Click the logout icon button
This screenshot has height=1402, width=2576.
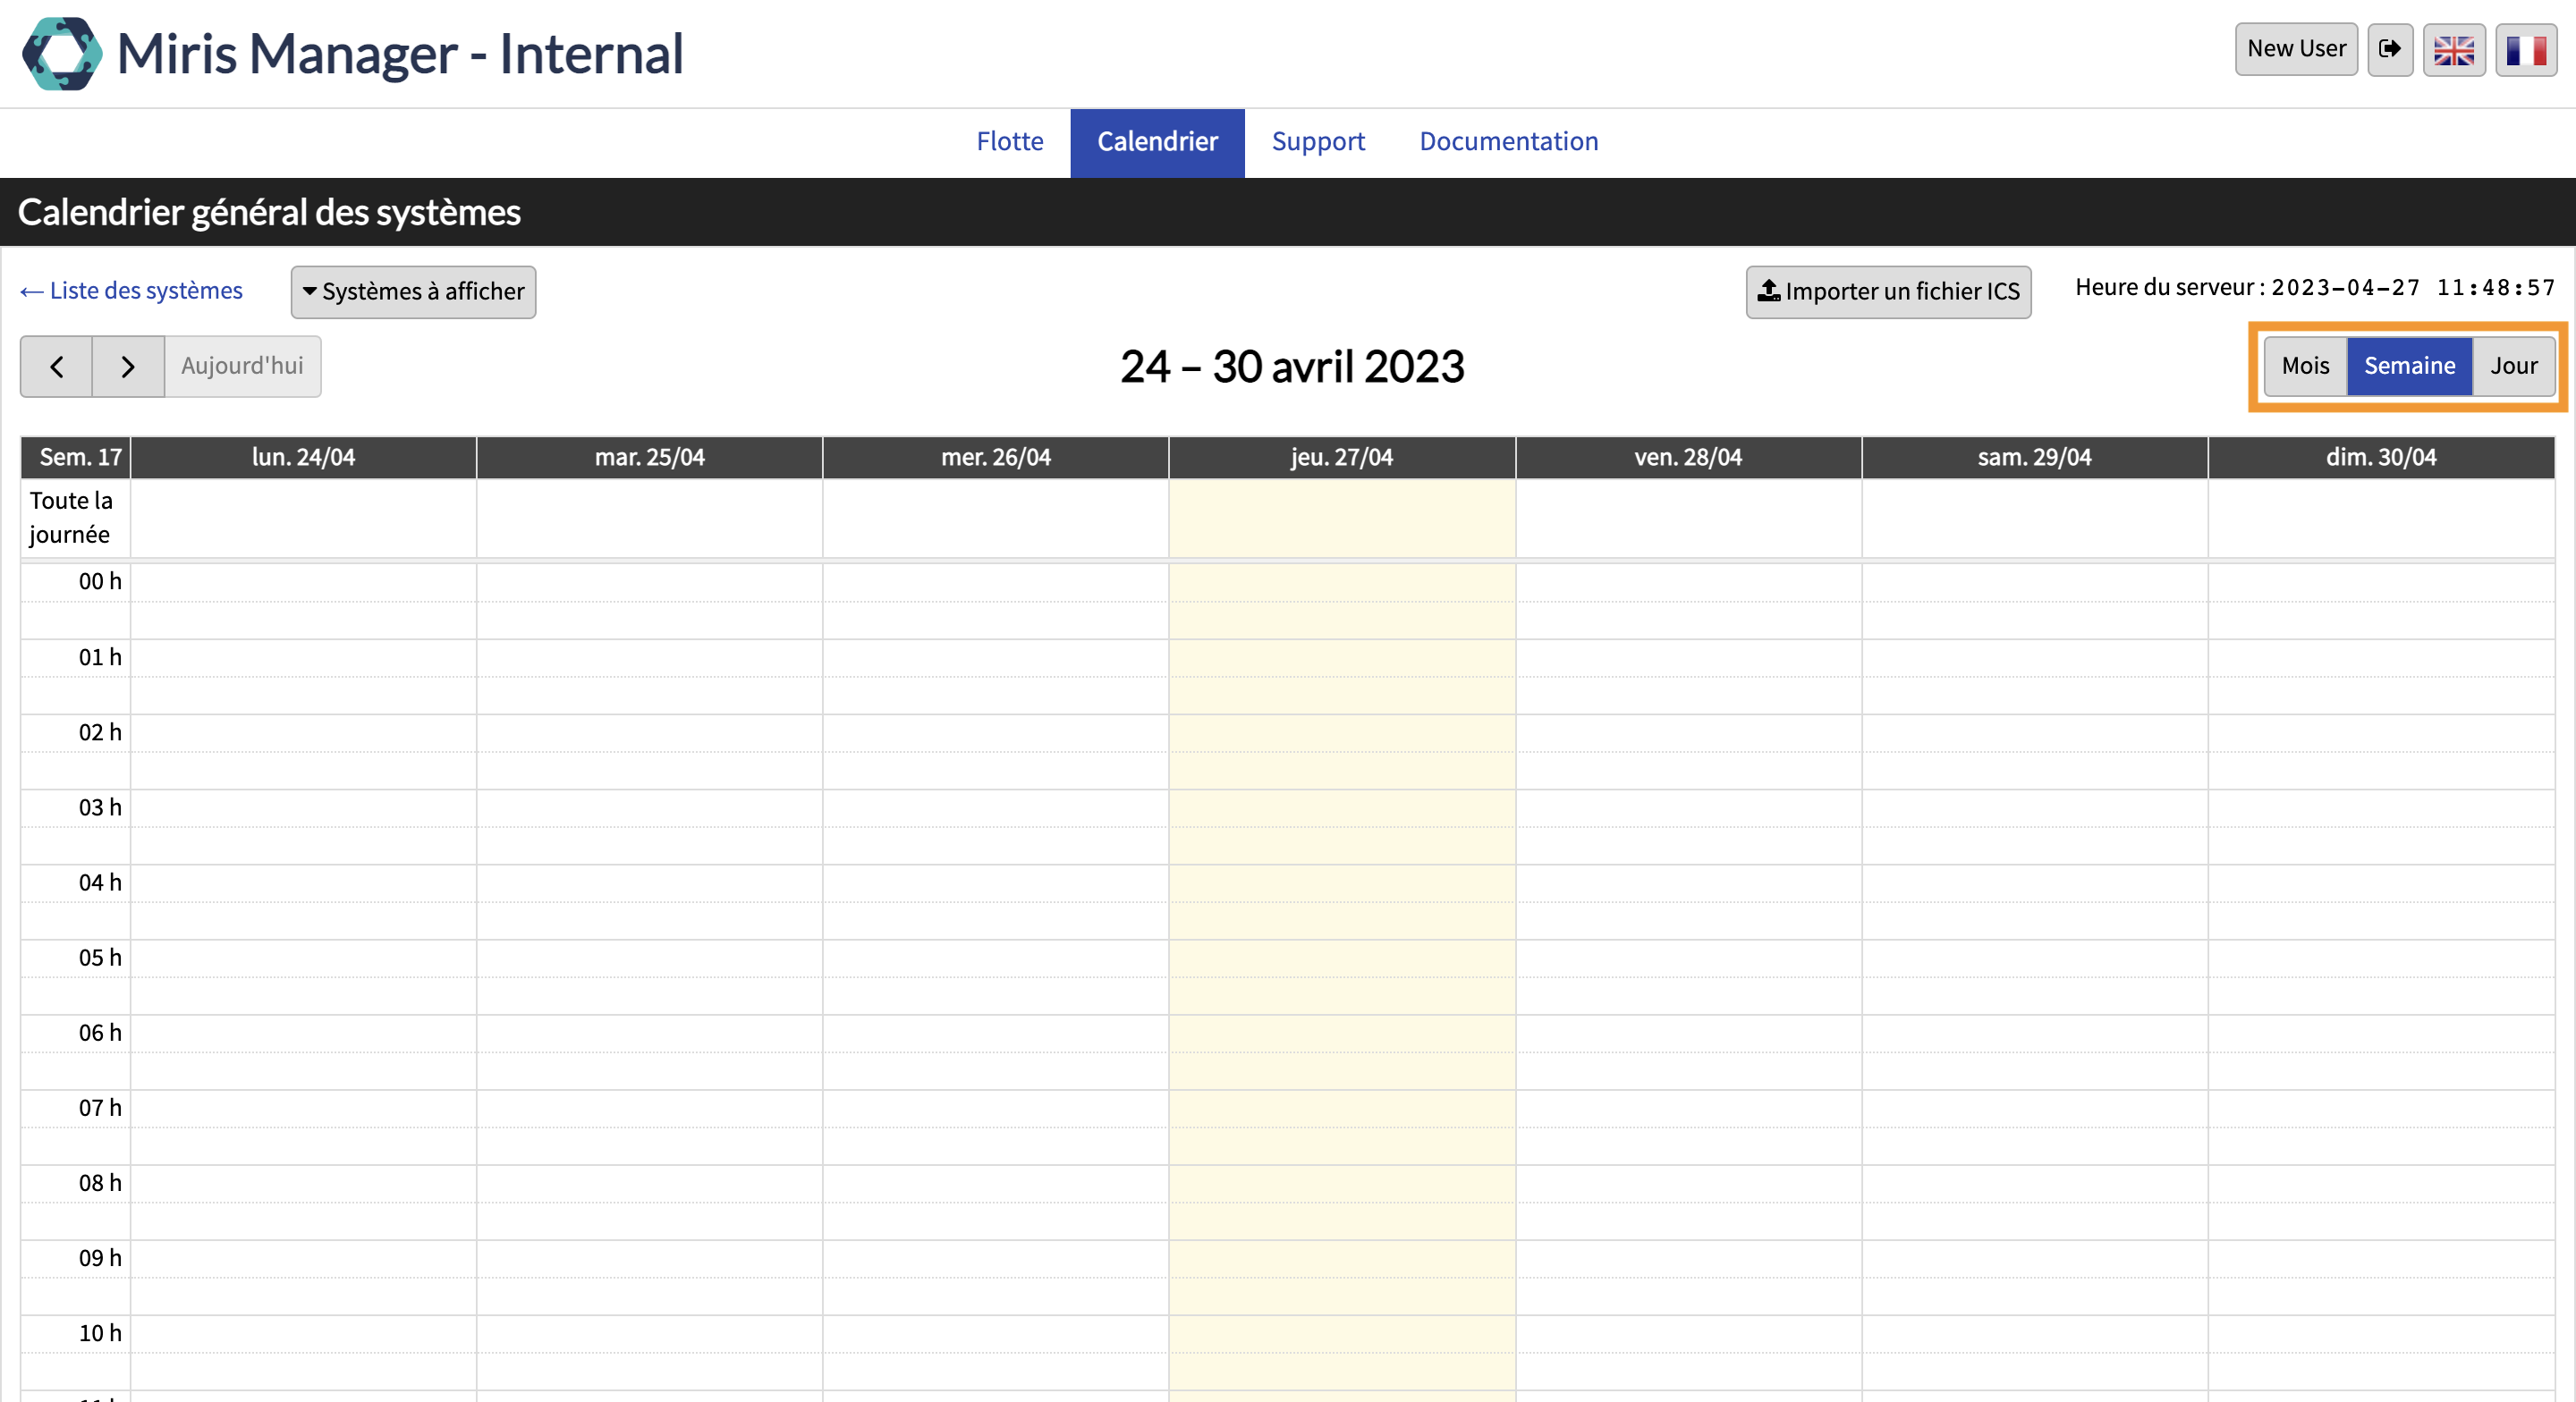(2389, 49)
